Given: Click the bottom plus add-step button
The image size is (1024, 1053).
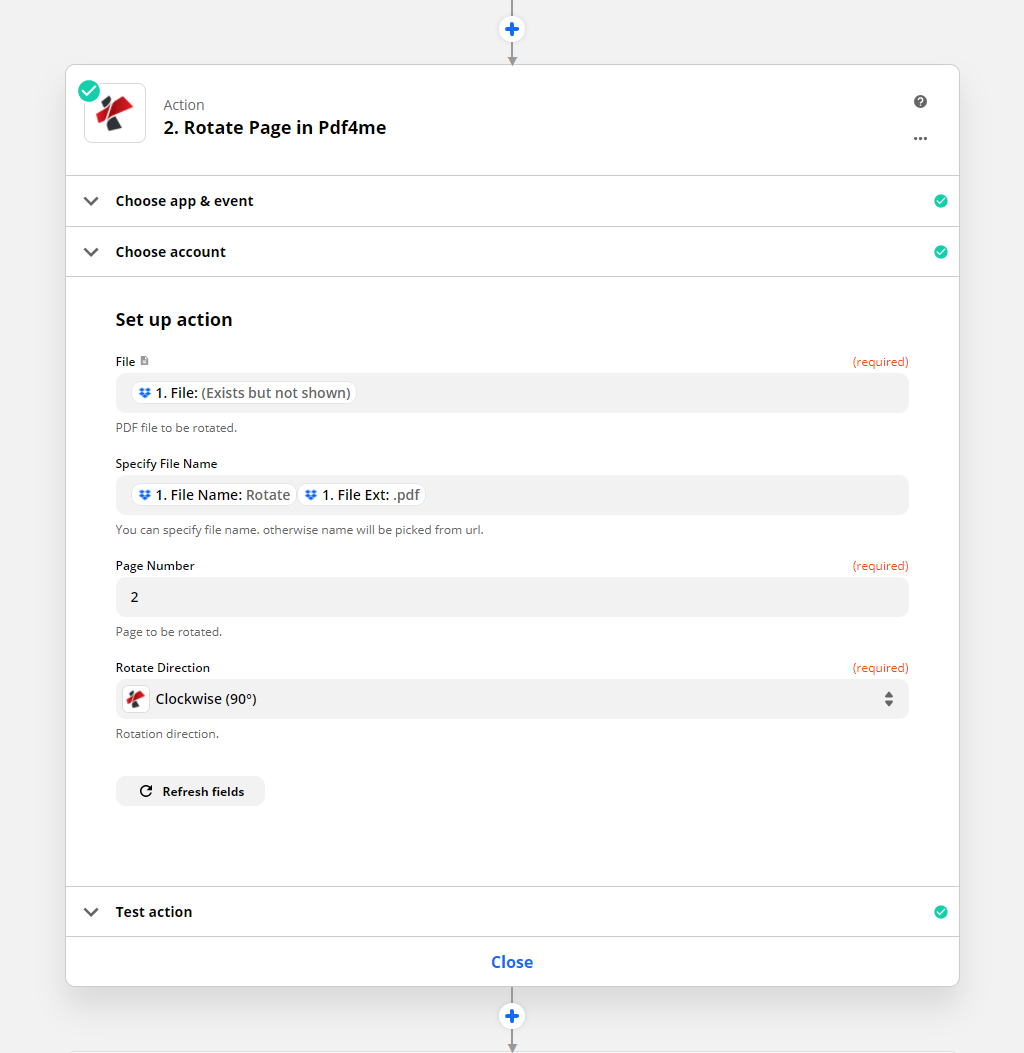Looking at the screenshot, I should click(x=512, y=1016).
